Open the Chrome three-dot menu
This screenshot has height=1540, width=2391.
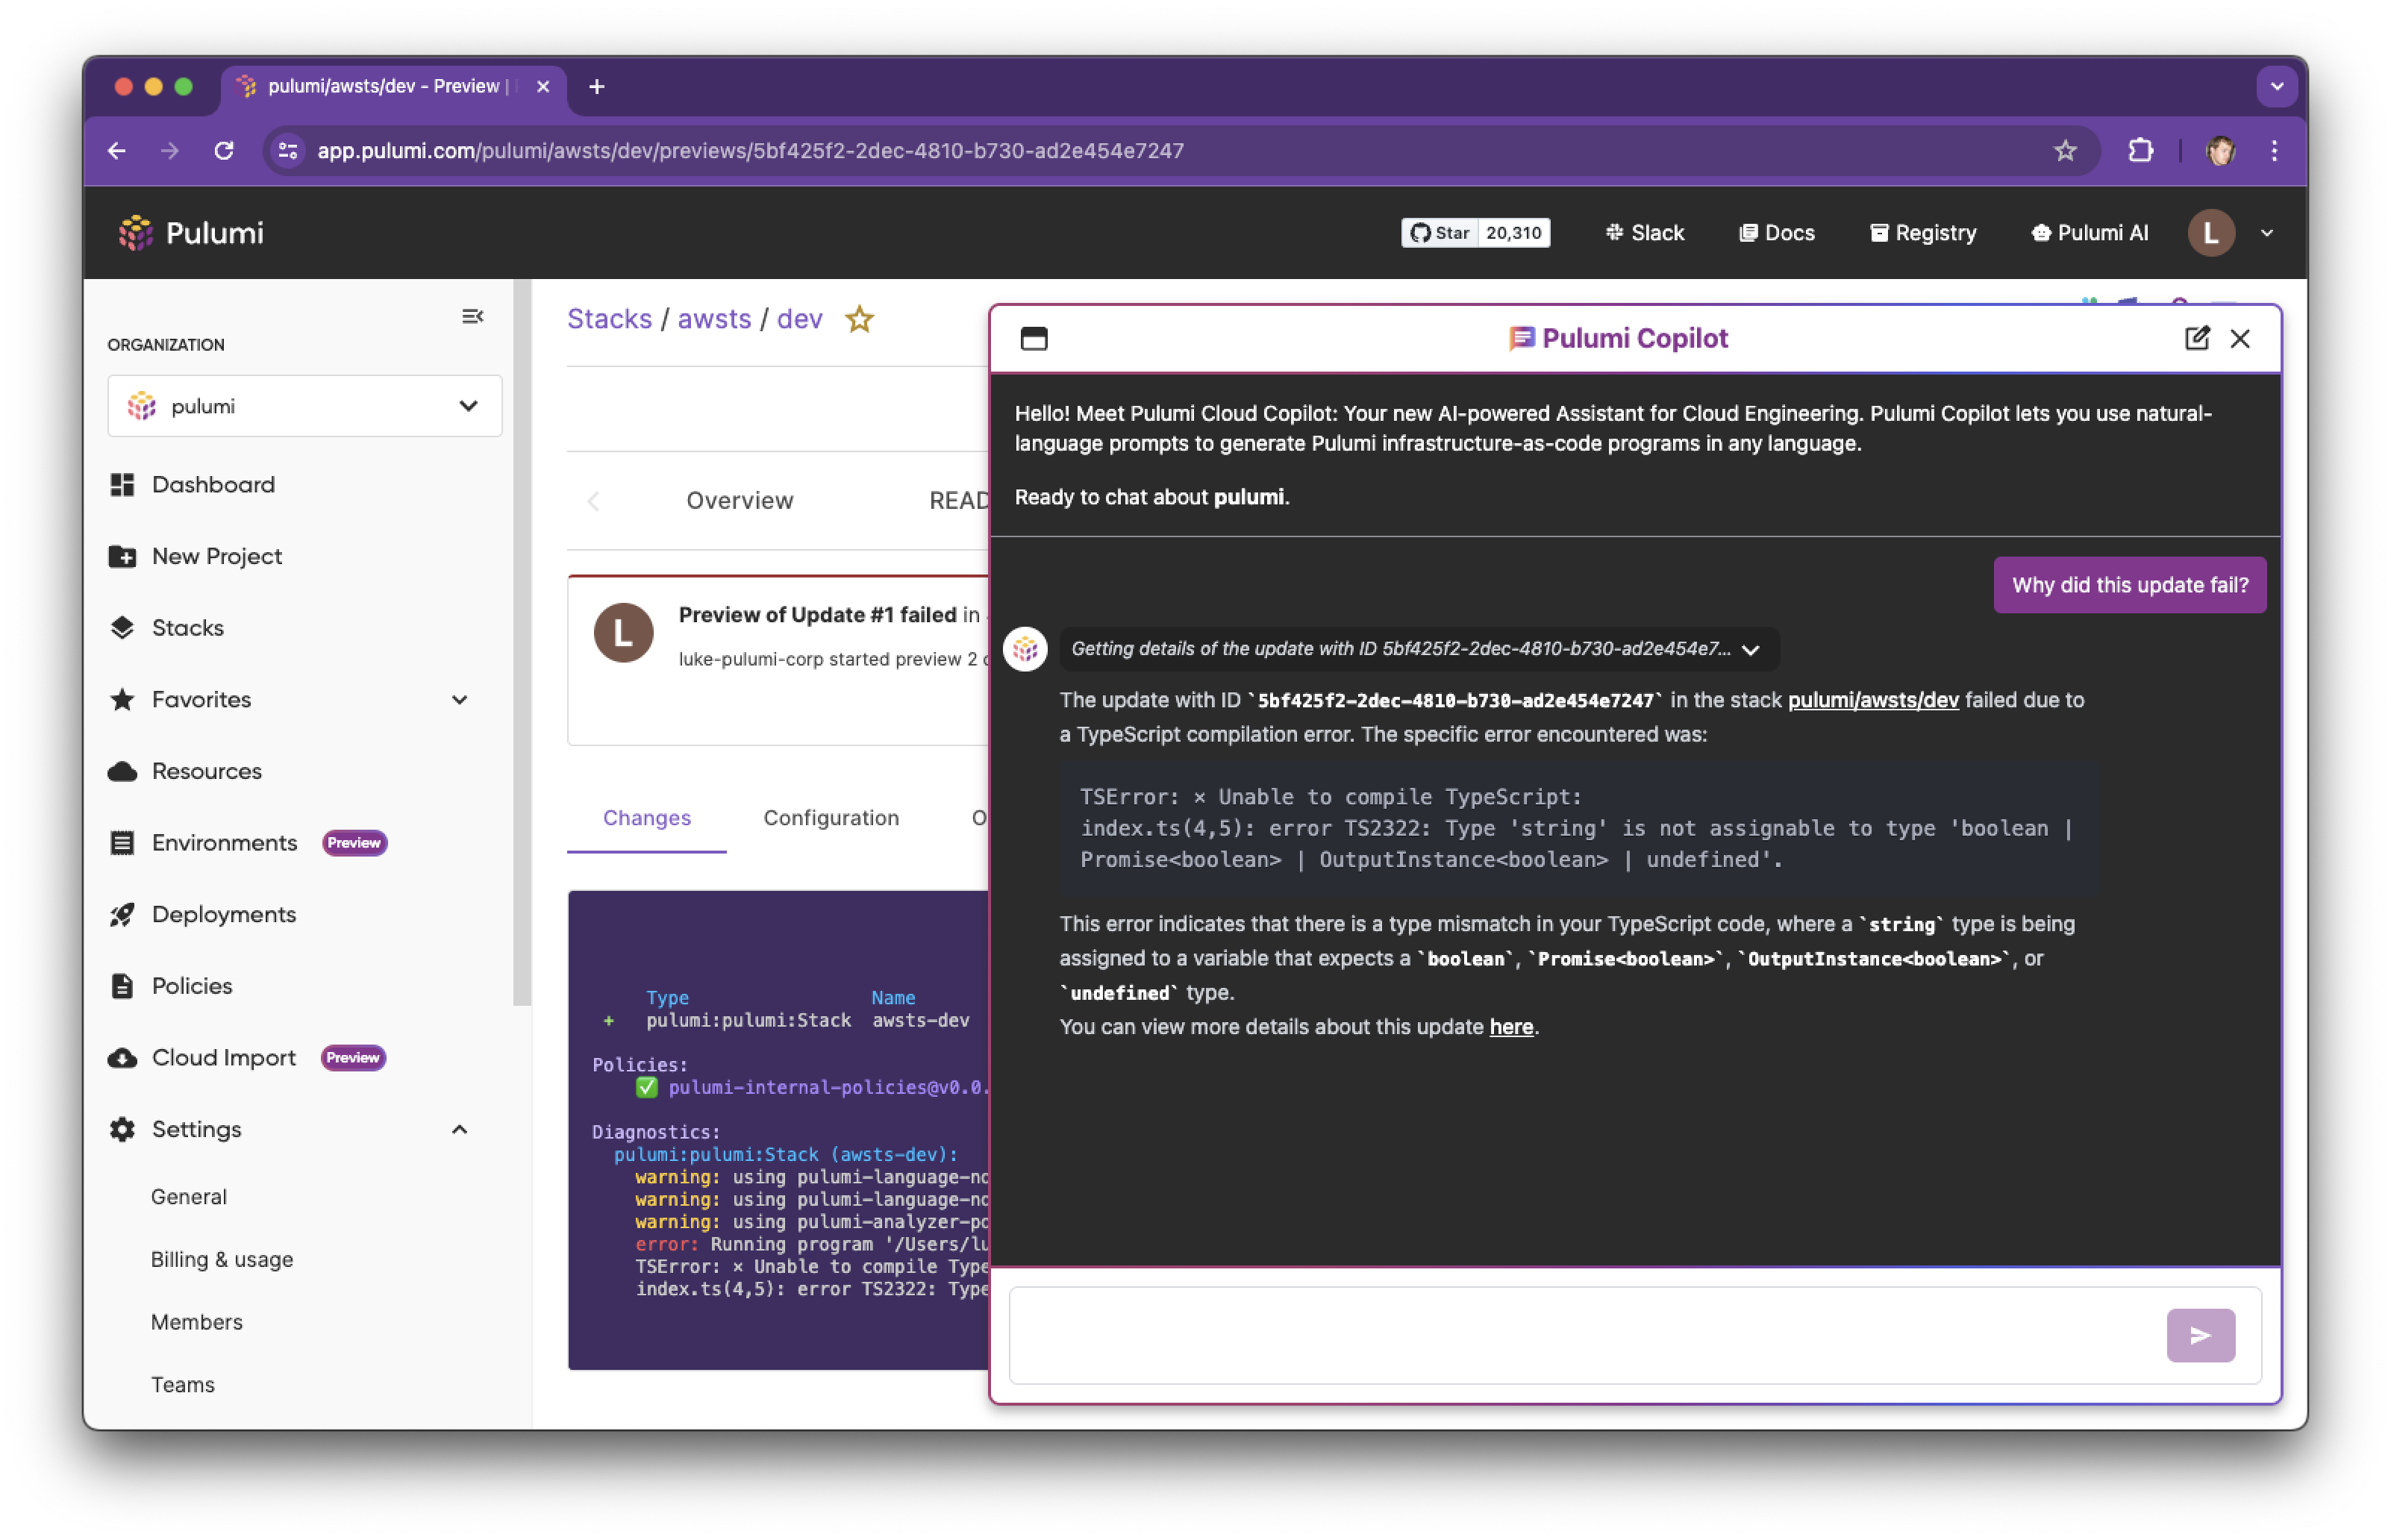point(2275,151)
